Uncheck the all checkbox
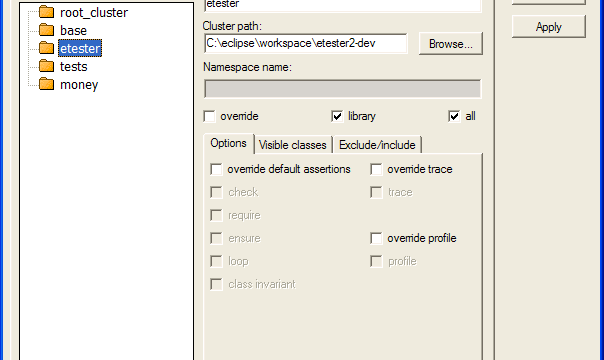 [x=454, y=116]
